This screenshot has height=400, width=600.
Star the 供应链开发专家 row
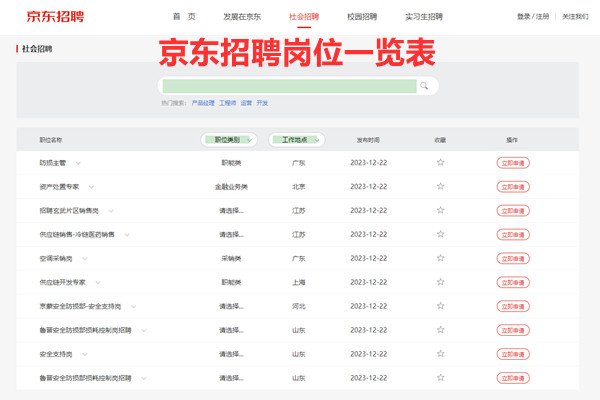[x=440, y=282]
